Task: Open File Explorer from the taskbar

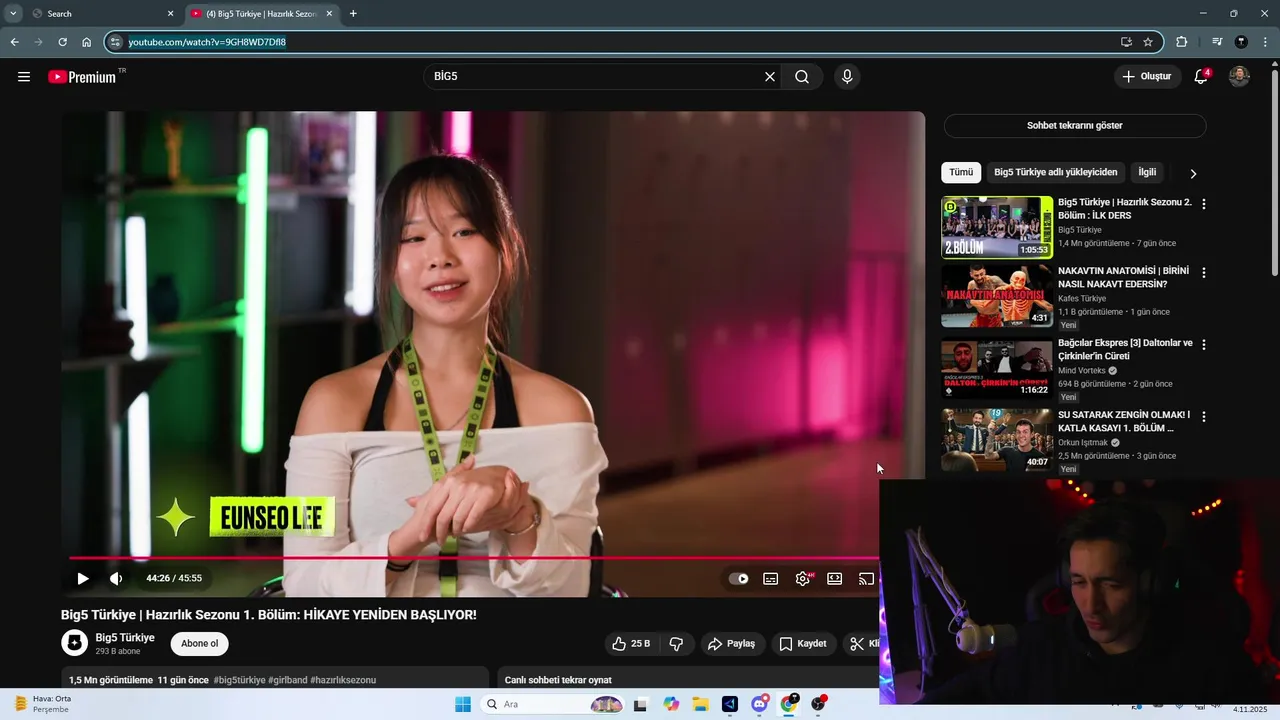Action: click(x=700, y=704)
